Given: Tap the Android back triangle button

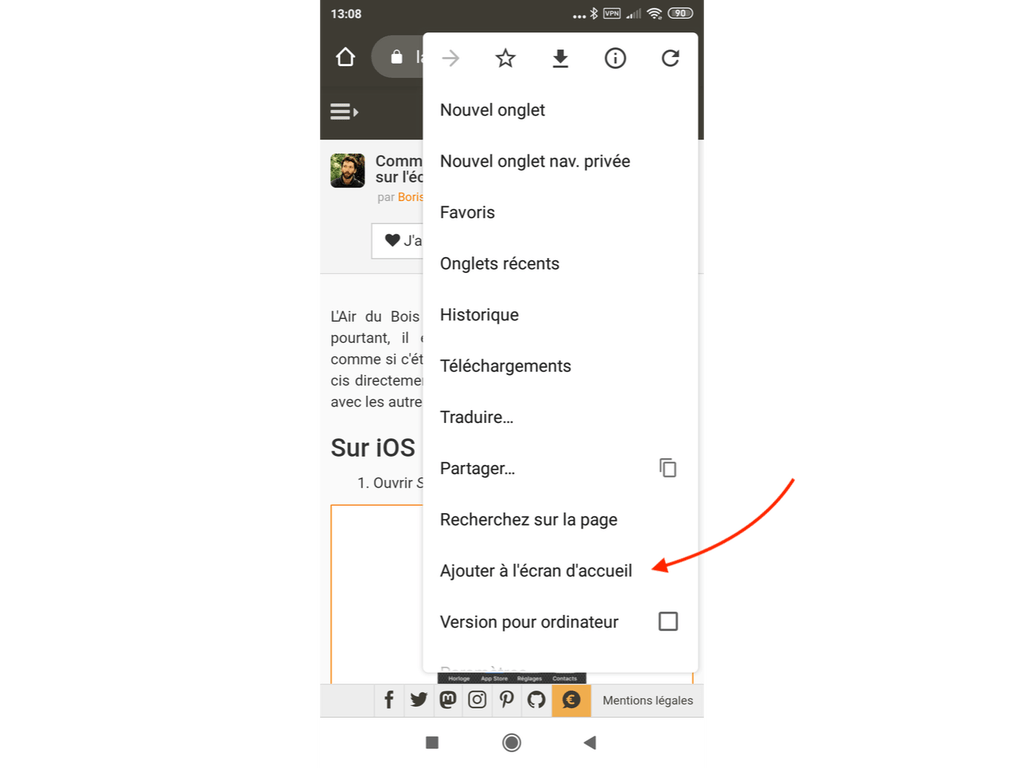Looking at the screenshot, I should coord(590,742).
